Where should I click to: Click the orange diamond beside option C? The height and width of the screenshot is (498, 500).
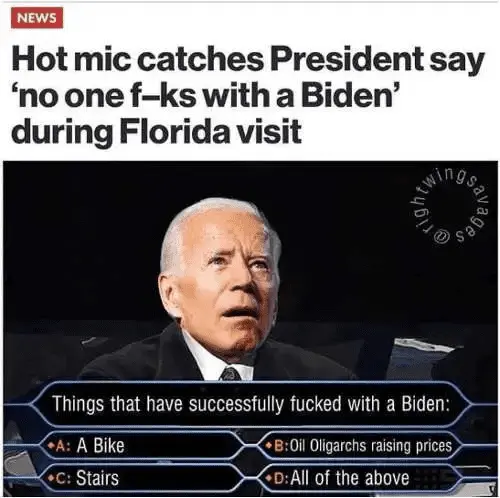(x=51, y=478)
